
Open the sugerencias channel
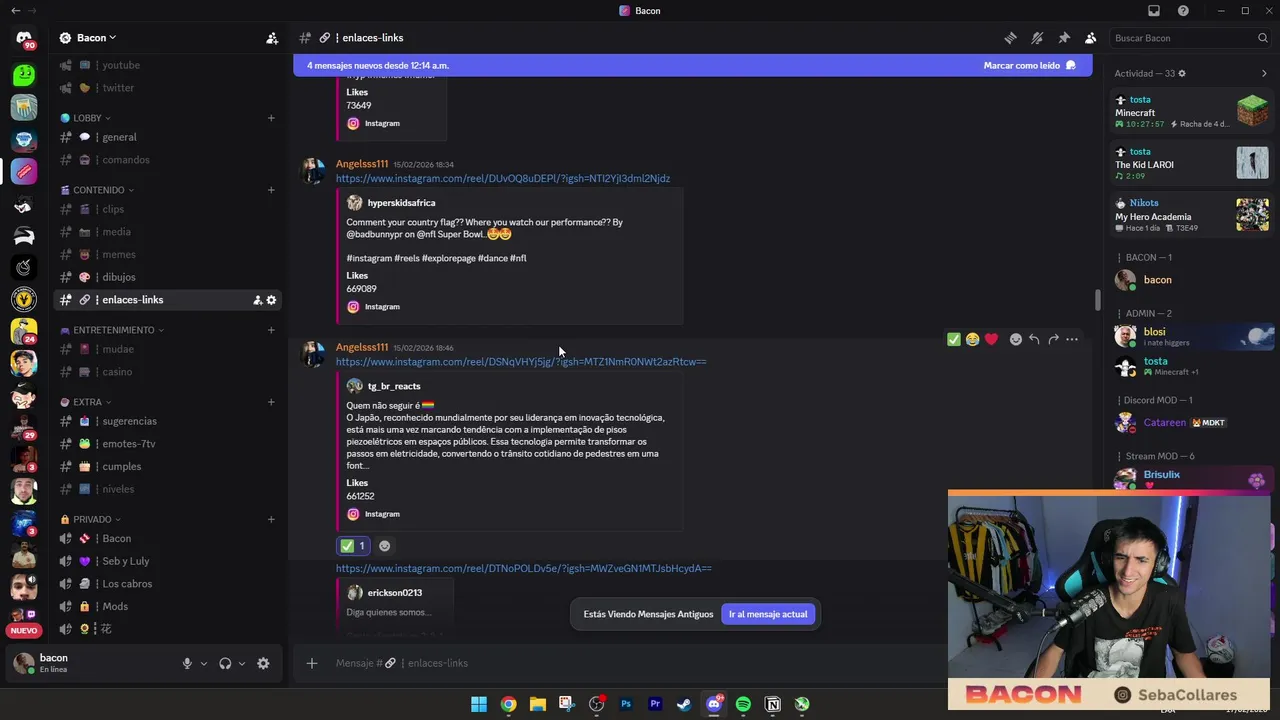[x=167, y=421]
